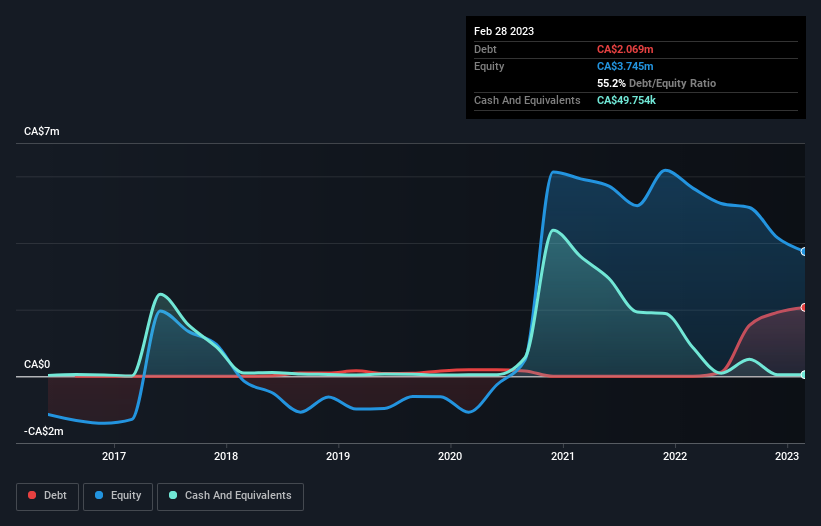Screen dimensions: 821x526
Task: Click the 2022 x-axis label
Action: pyautogui.click(x=674, y=456)
